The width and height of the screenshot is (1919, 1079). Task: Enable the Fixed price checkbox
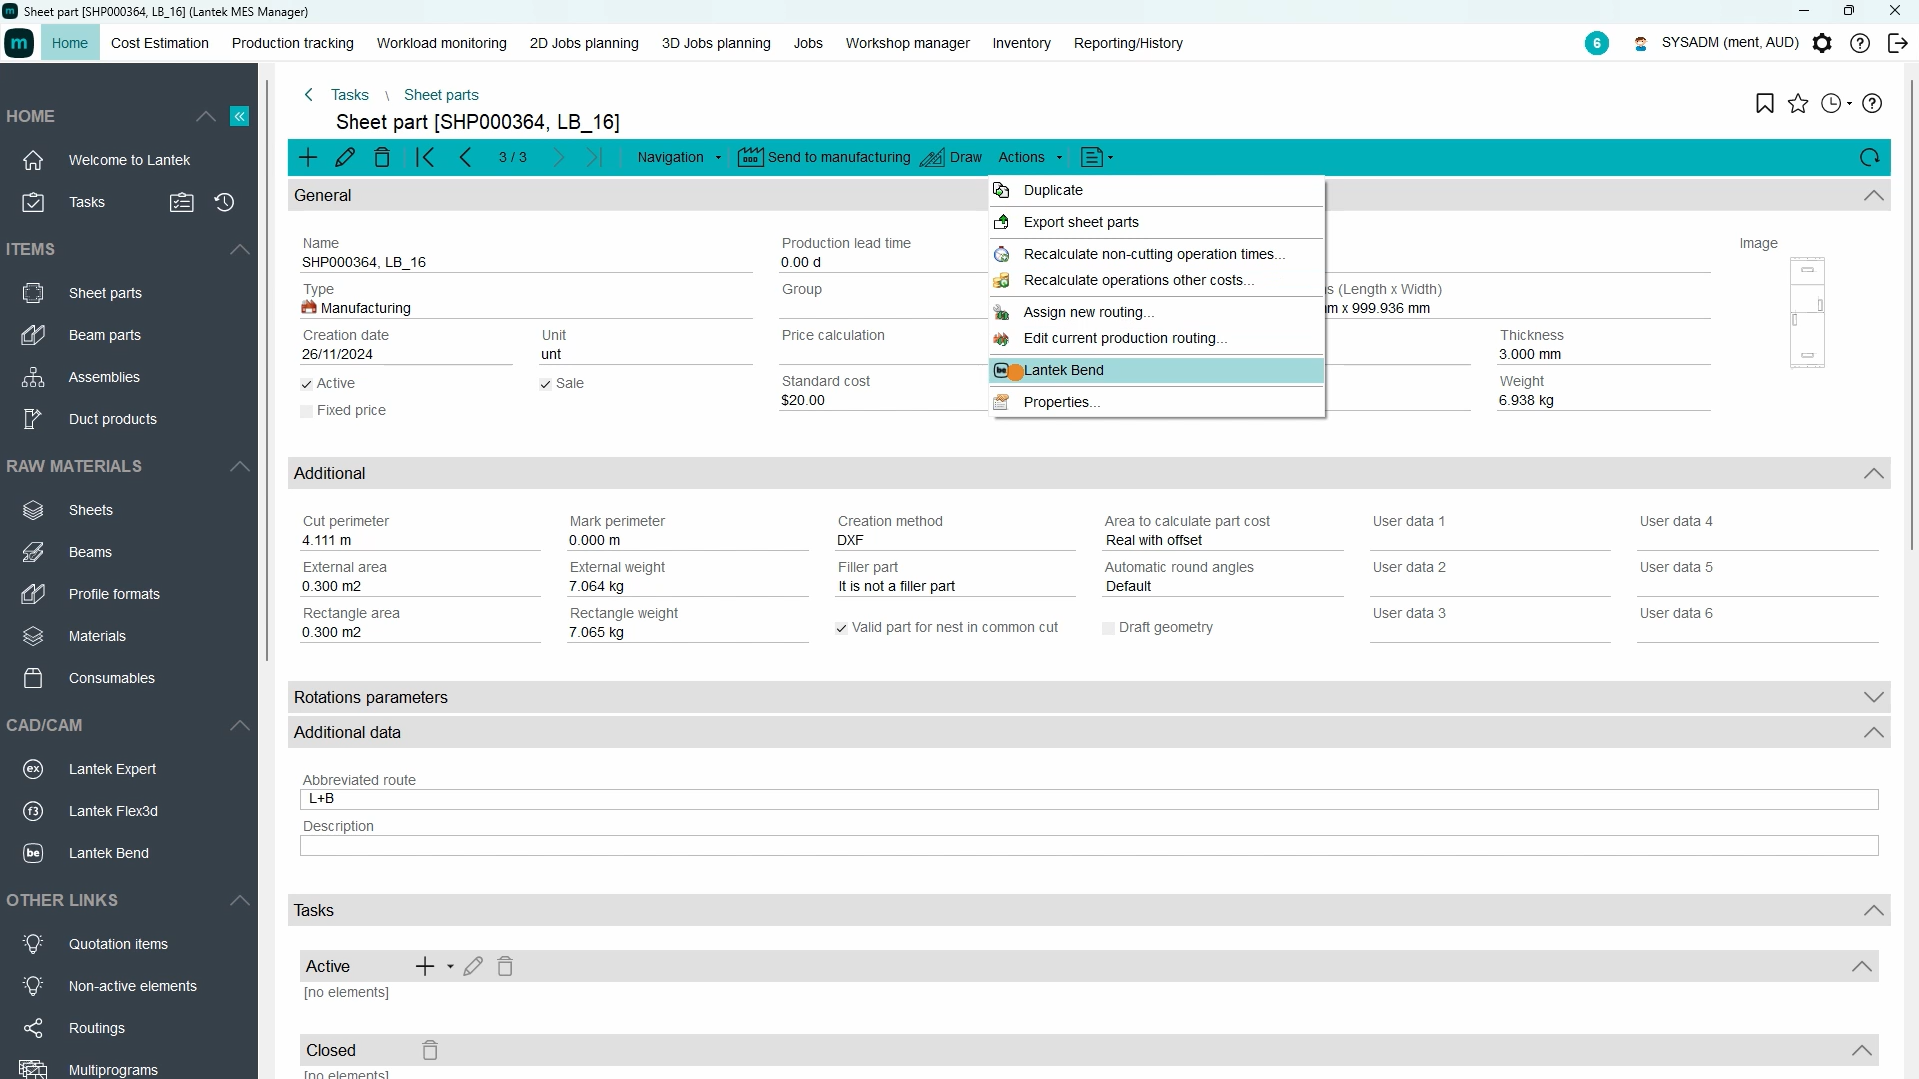click(x=306, y=411)
